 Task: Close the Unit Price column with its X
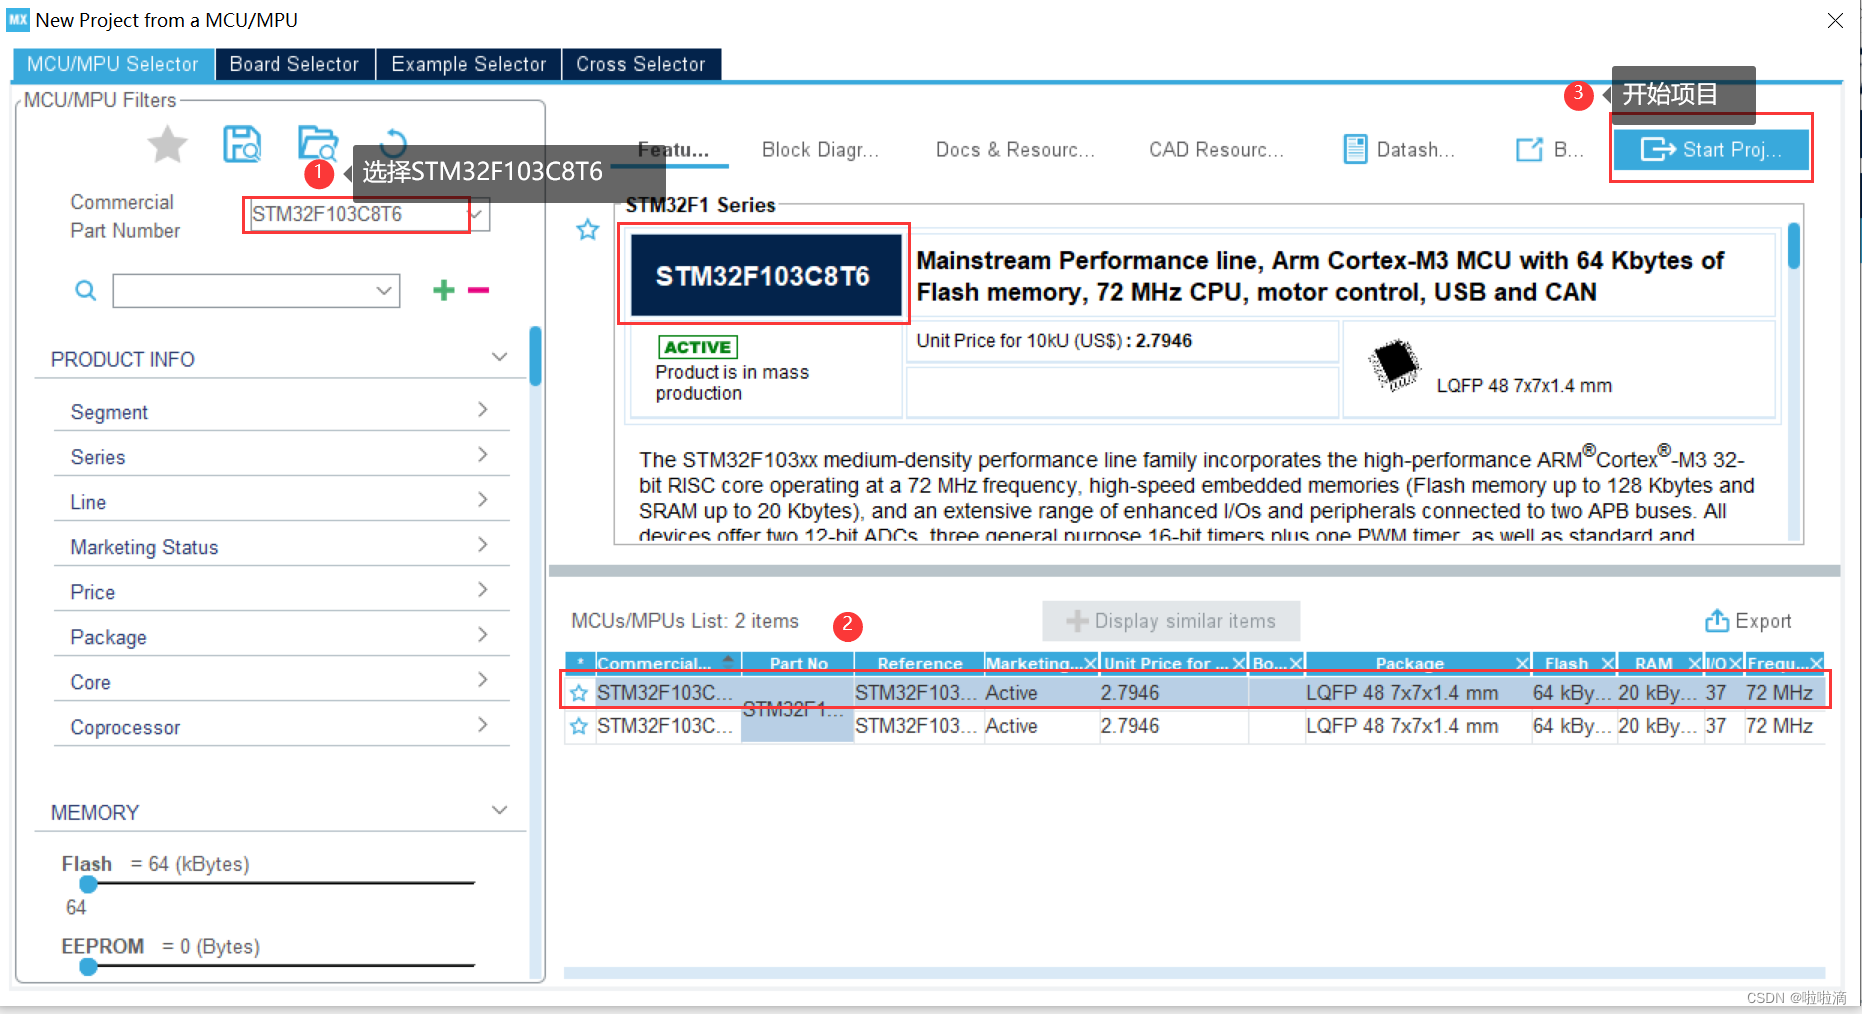tap(1239, 663)
